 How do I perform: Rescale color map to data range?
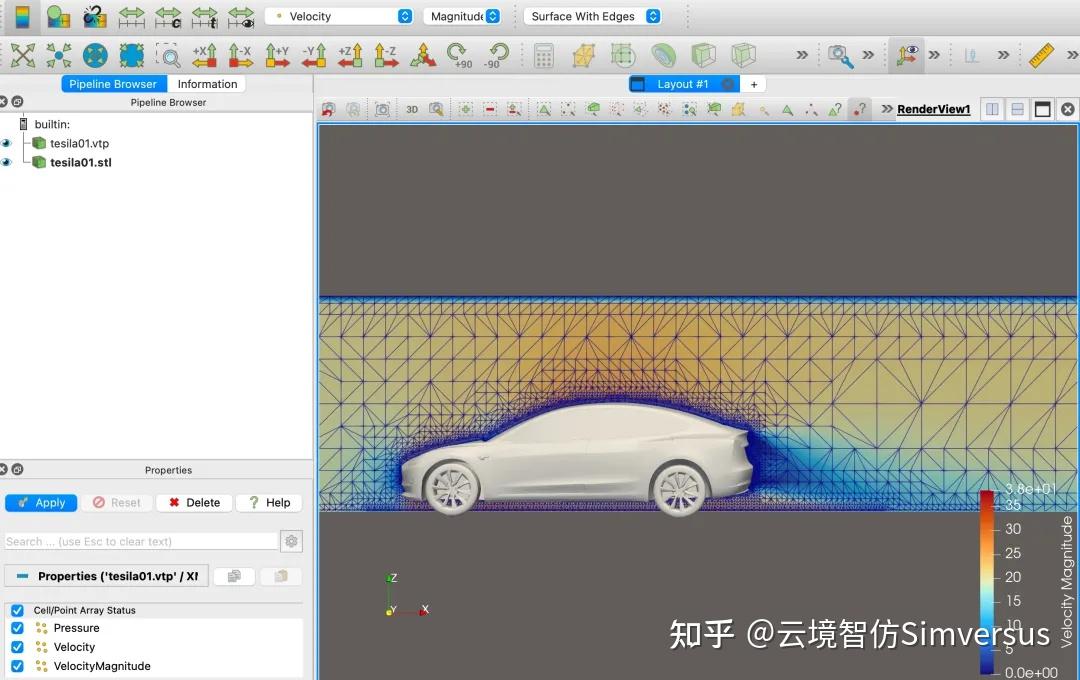click(132, 17)
